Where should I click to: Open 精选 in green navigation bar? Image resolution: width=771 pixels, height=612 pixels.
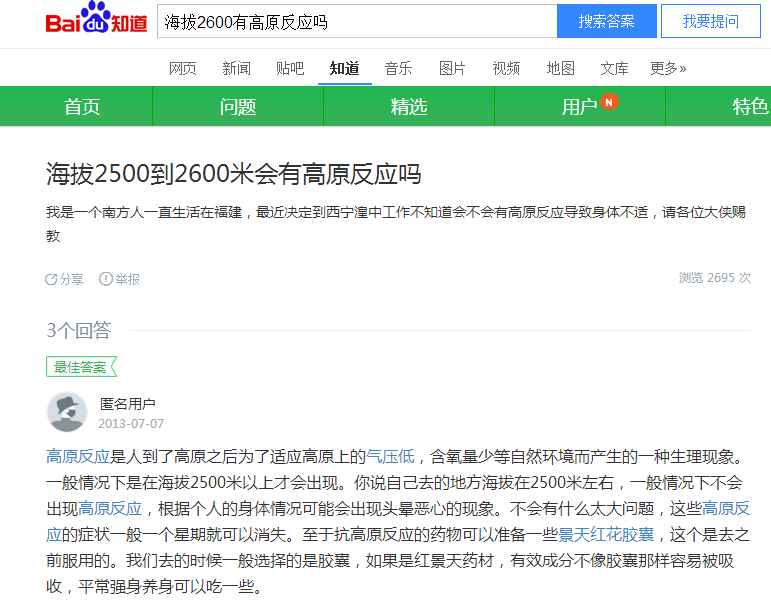[x=409, y=107]
